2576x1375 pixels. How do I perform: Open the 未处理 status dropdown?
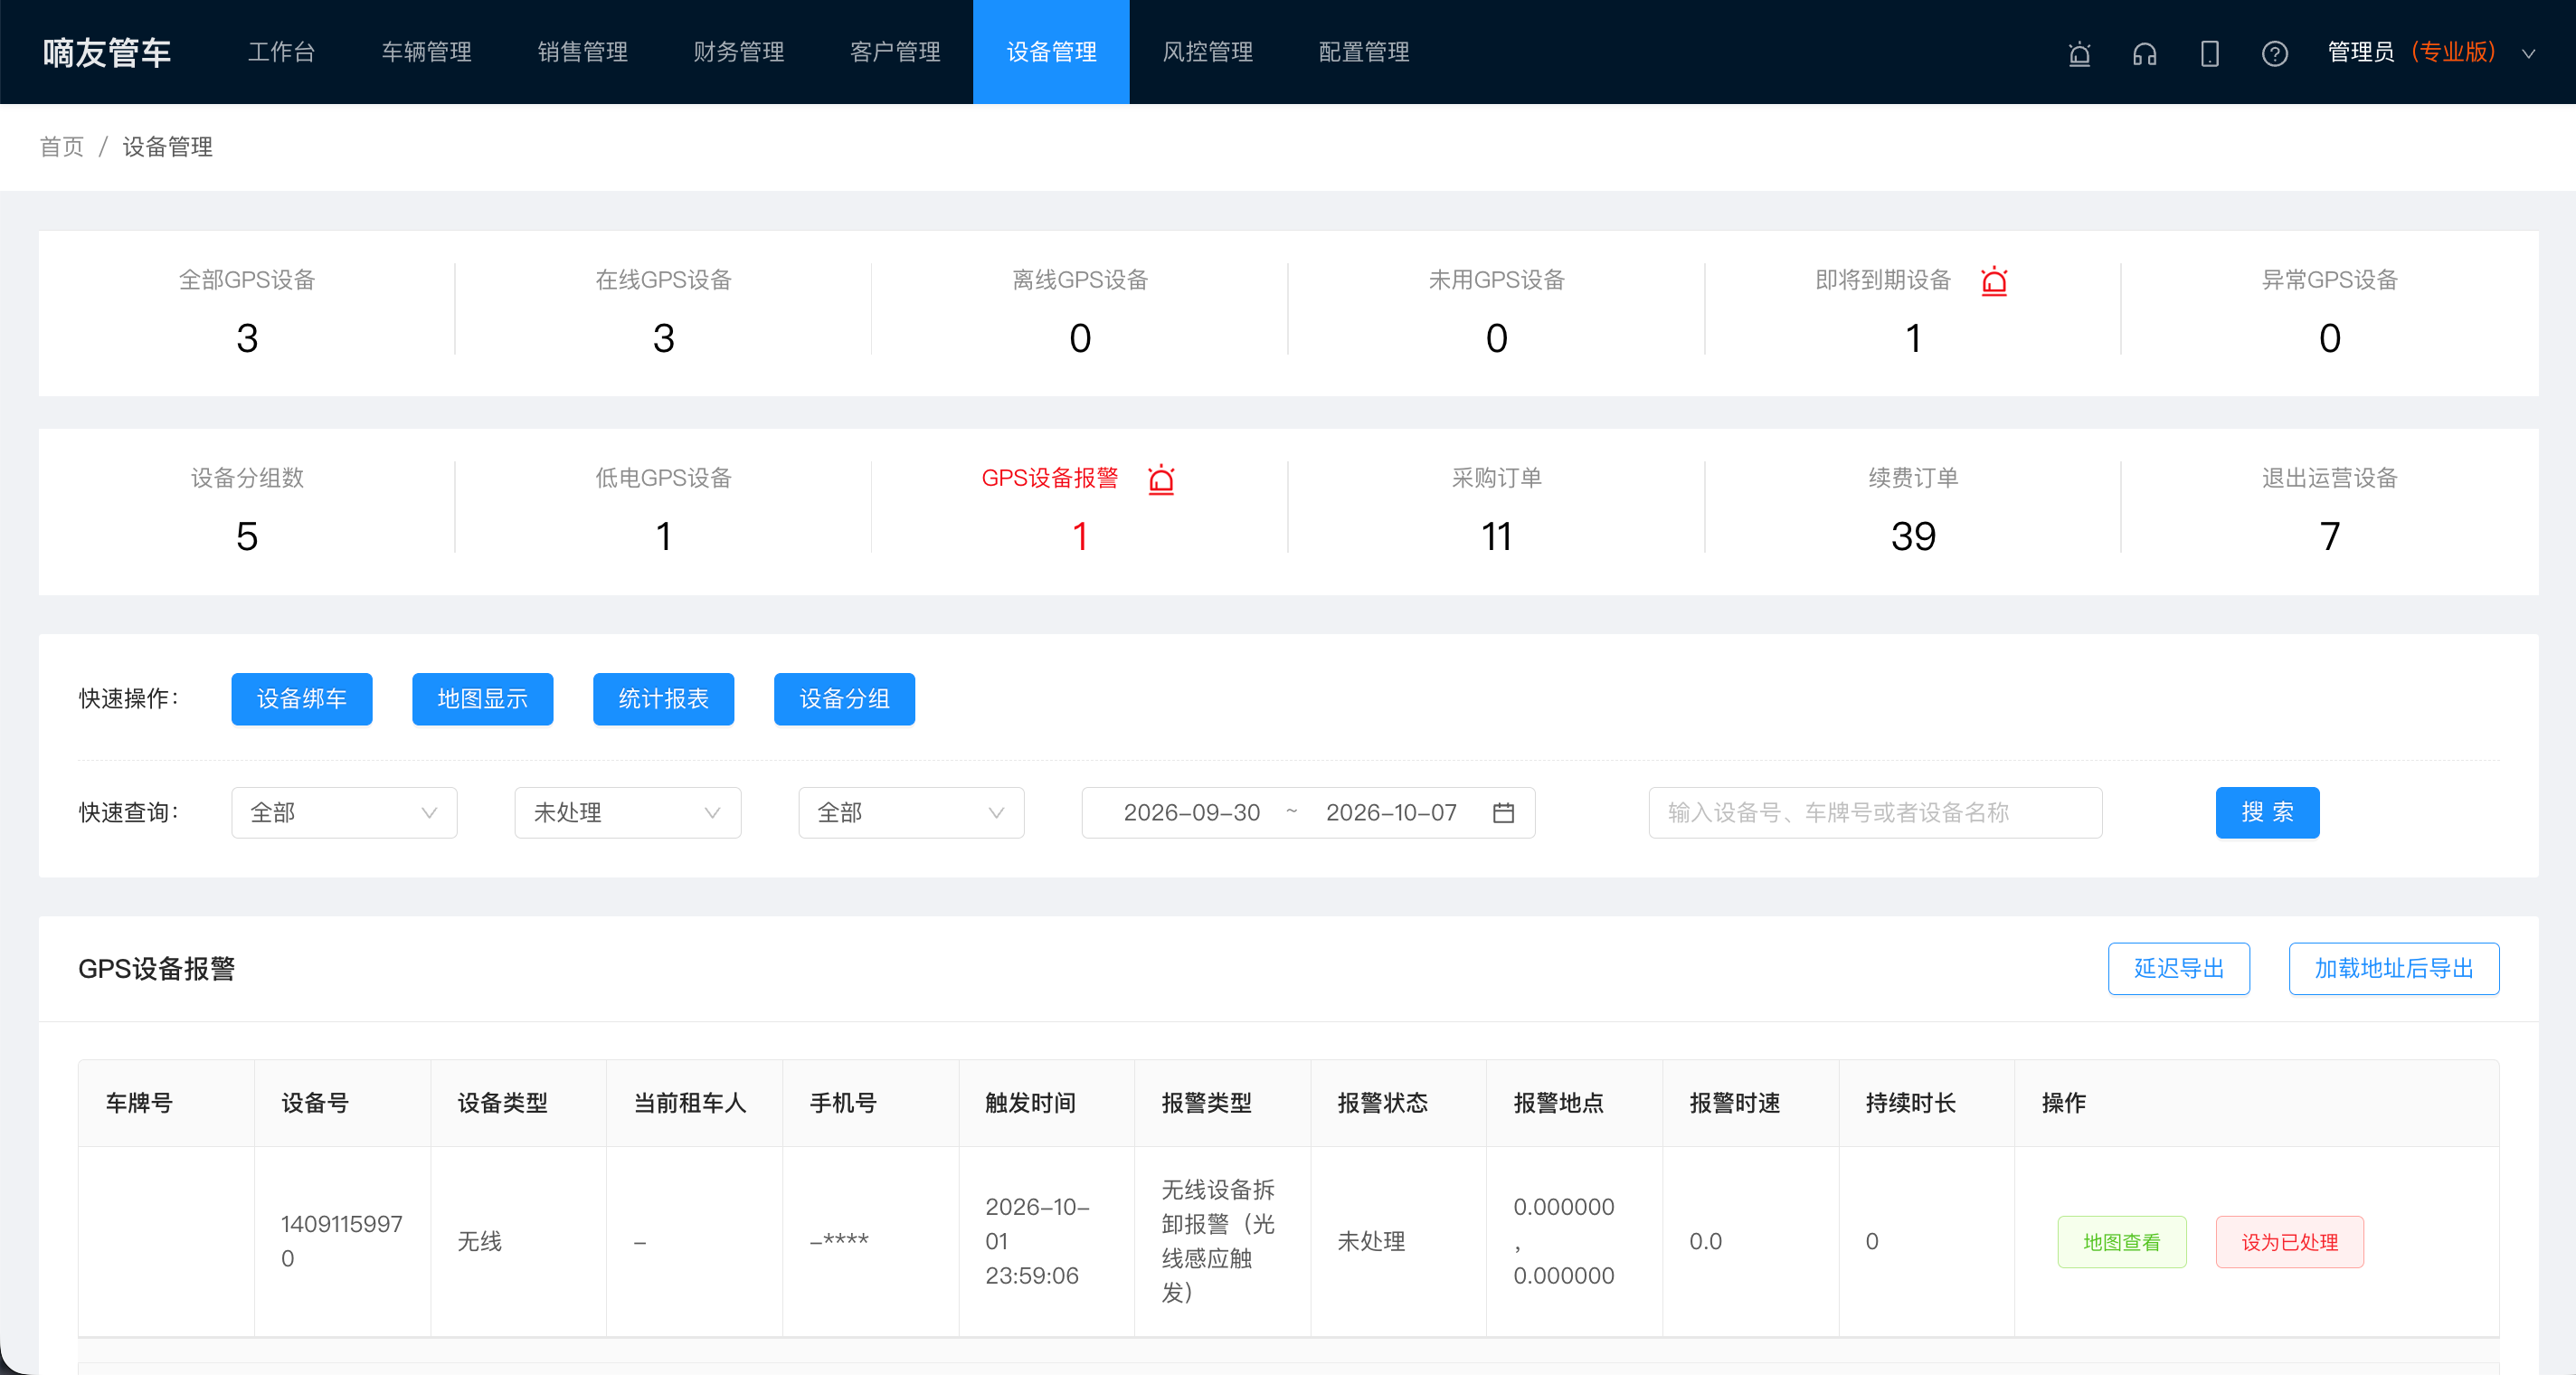click(x=628, y=813)
